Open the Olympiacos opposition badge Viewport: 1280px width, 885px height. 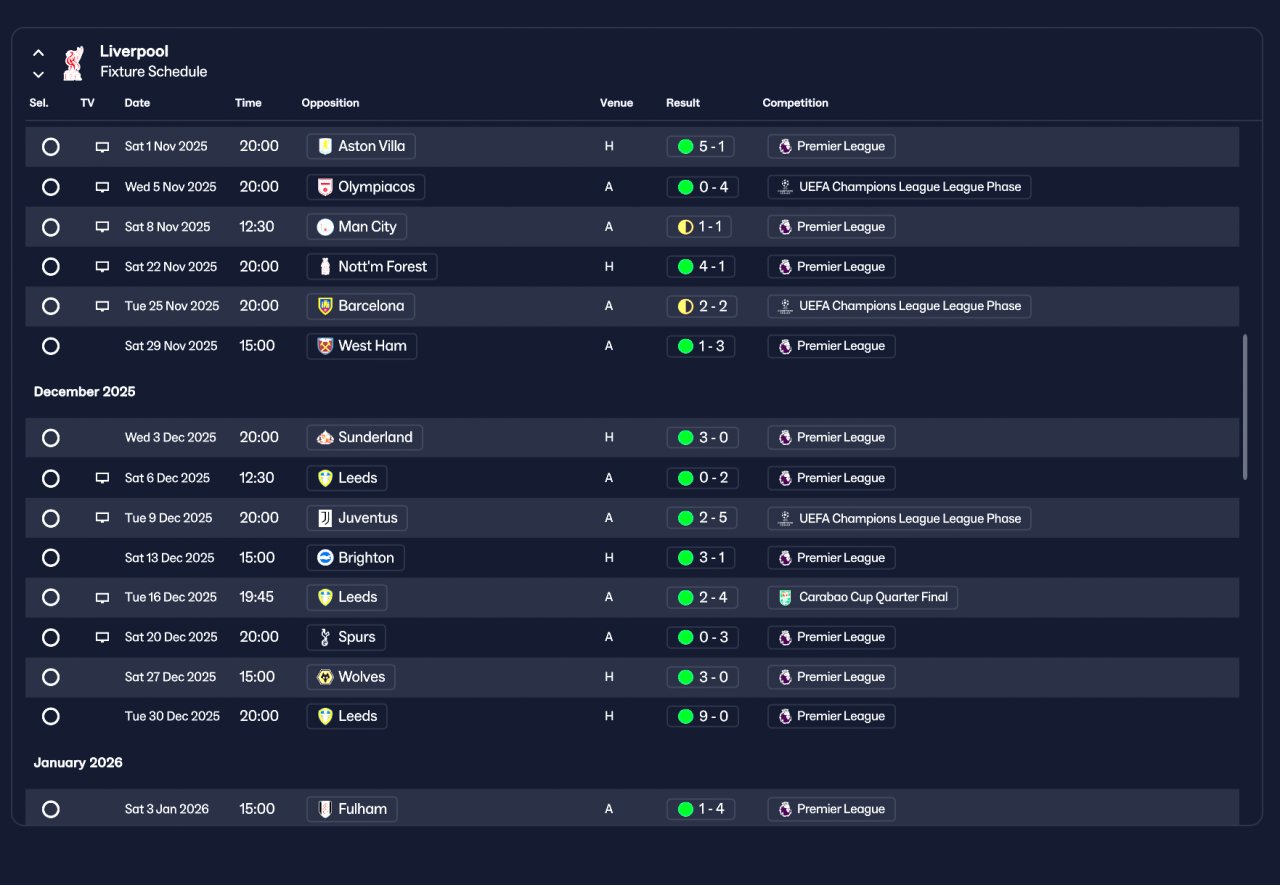(366, 186)
